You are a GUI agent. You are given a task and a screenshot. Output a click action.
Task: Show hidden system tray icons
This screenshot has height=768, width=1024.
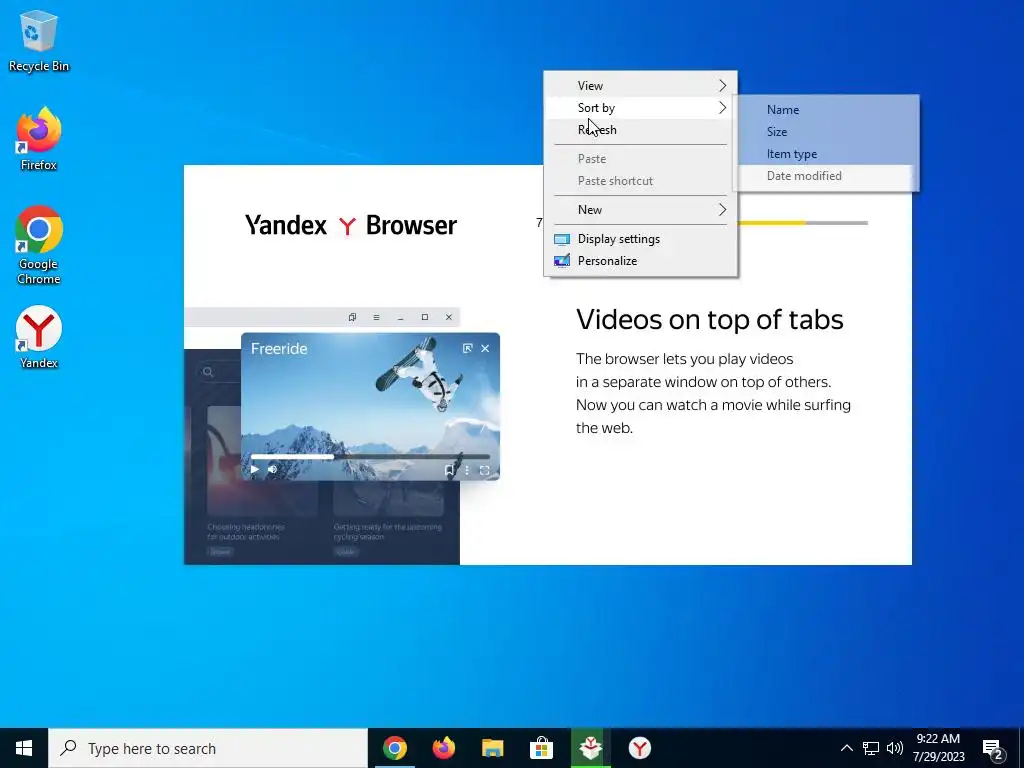pyautogui.click(x=846, y=748)
